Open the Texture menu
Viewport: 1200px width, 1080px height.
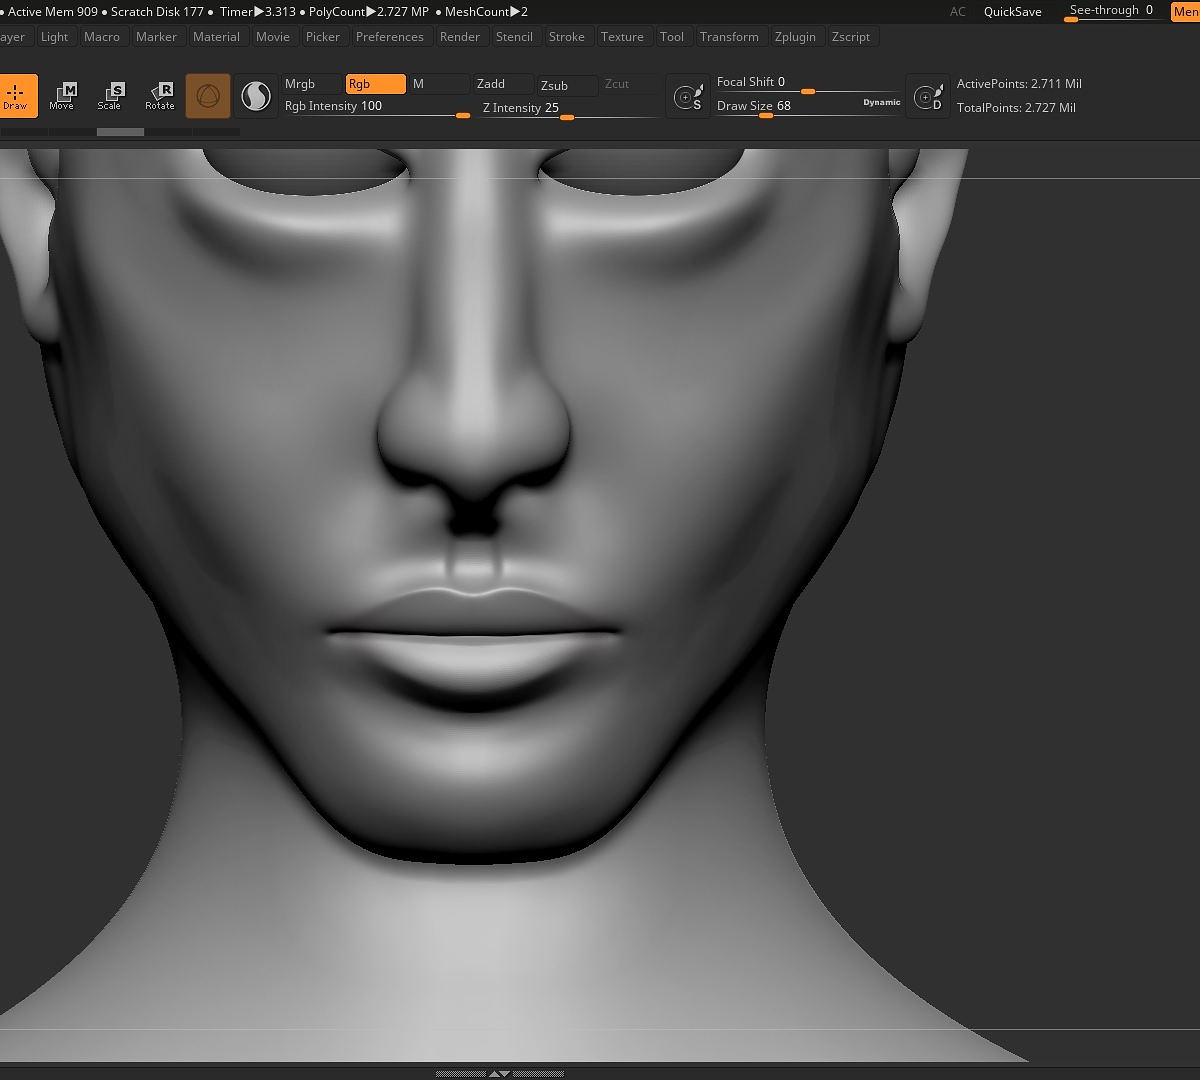pyautogui.click(x=622, y=37)
